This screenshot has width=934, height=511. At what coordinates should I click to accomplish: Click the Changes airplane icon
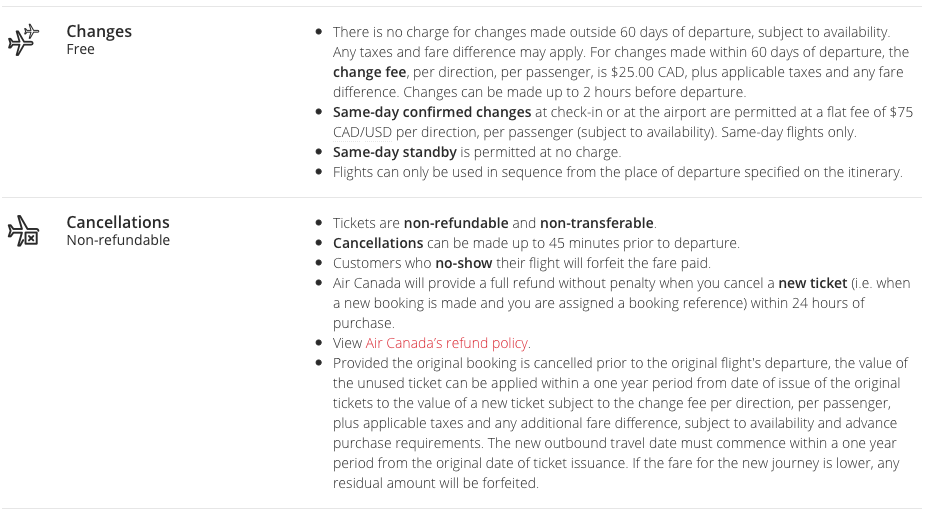click(23, 40)
